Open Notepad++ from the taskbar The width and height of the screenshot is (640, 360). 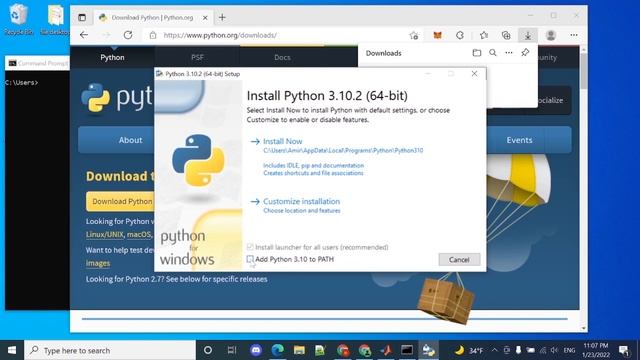coord(320,350)
